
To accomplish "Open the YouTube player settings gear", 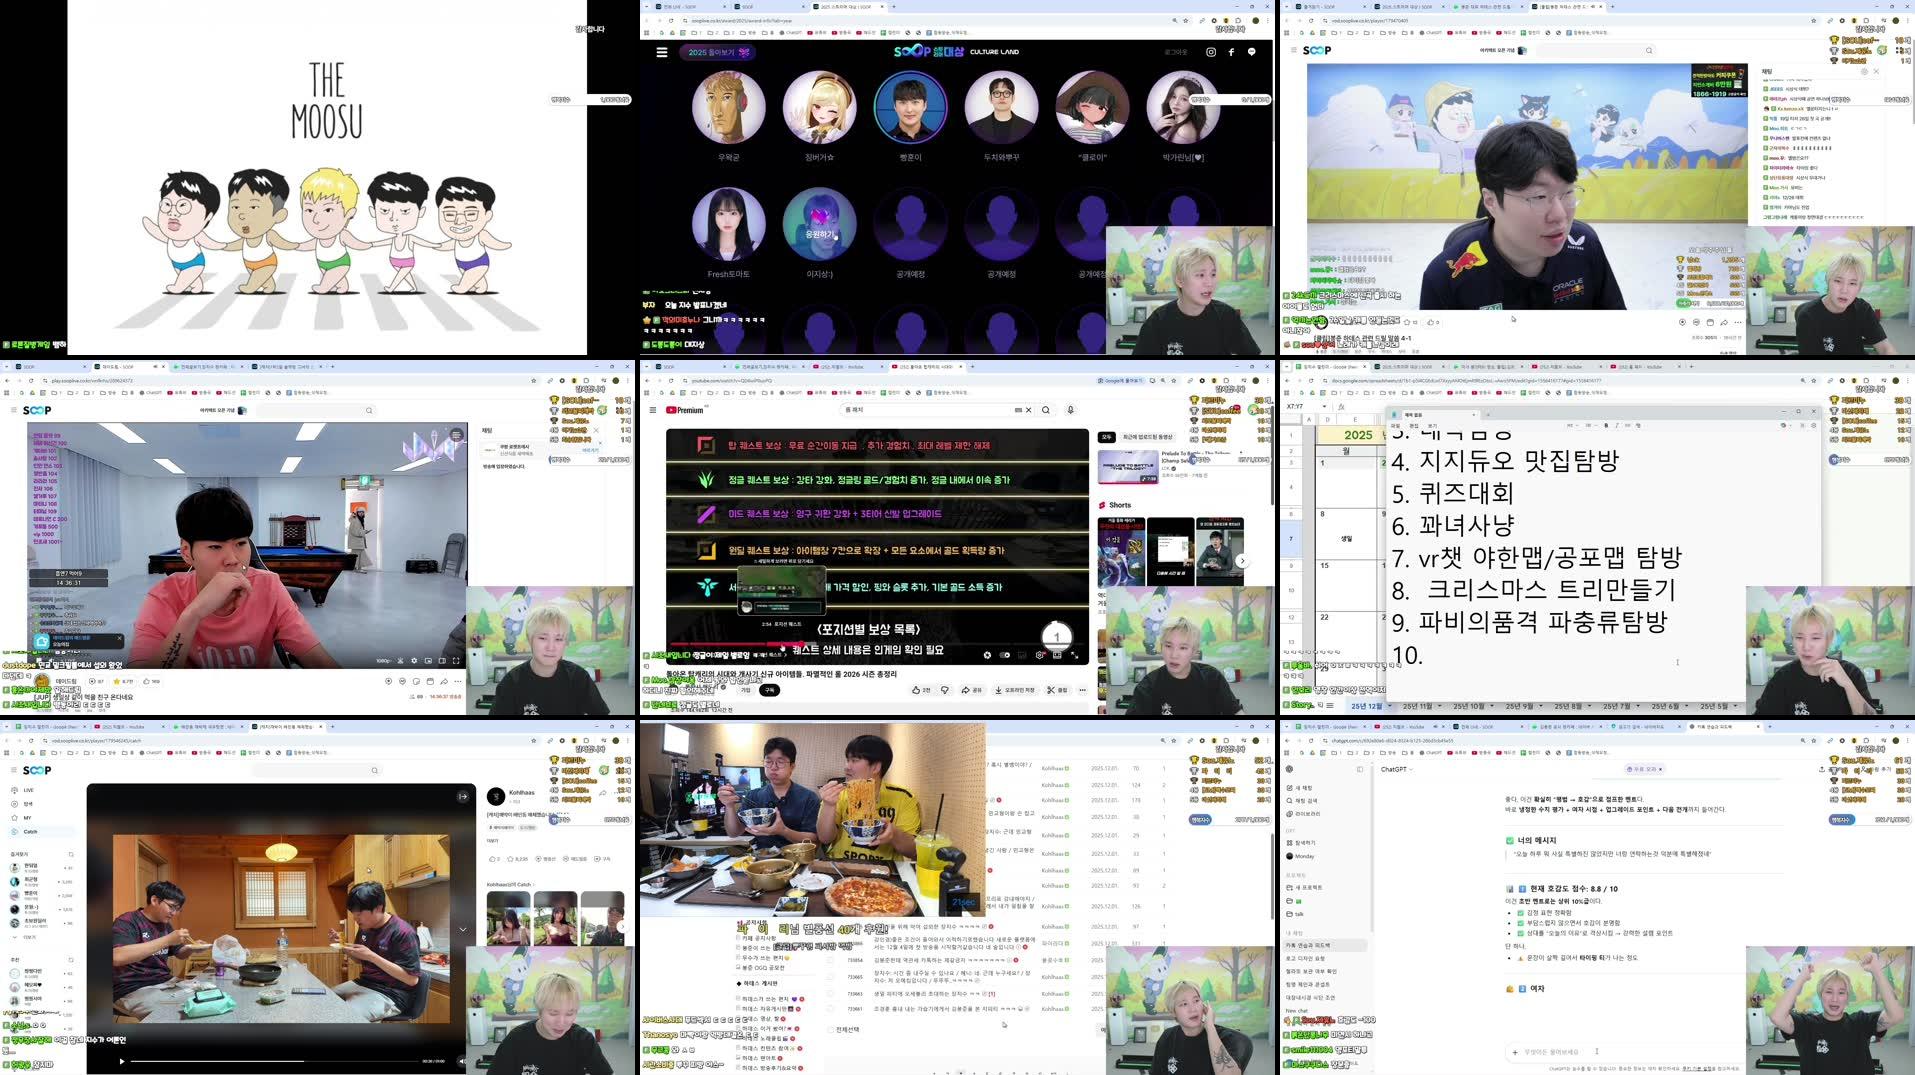I will 1039,656.
